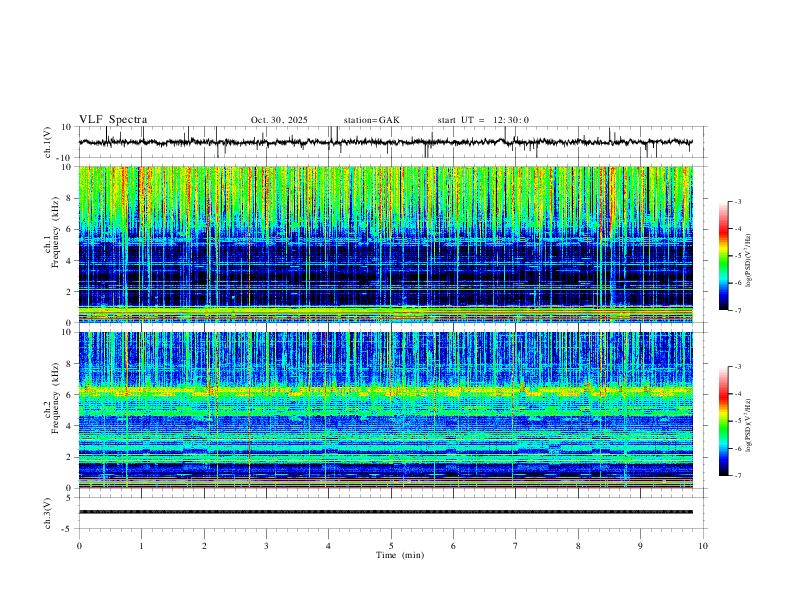Image resolution: width=792 pixels, height=612 pixels.
Task: Select the date 'Oct. 30, 2025'
Action: [279, 120]
